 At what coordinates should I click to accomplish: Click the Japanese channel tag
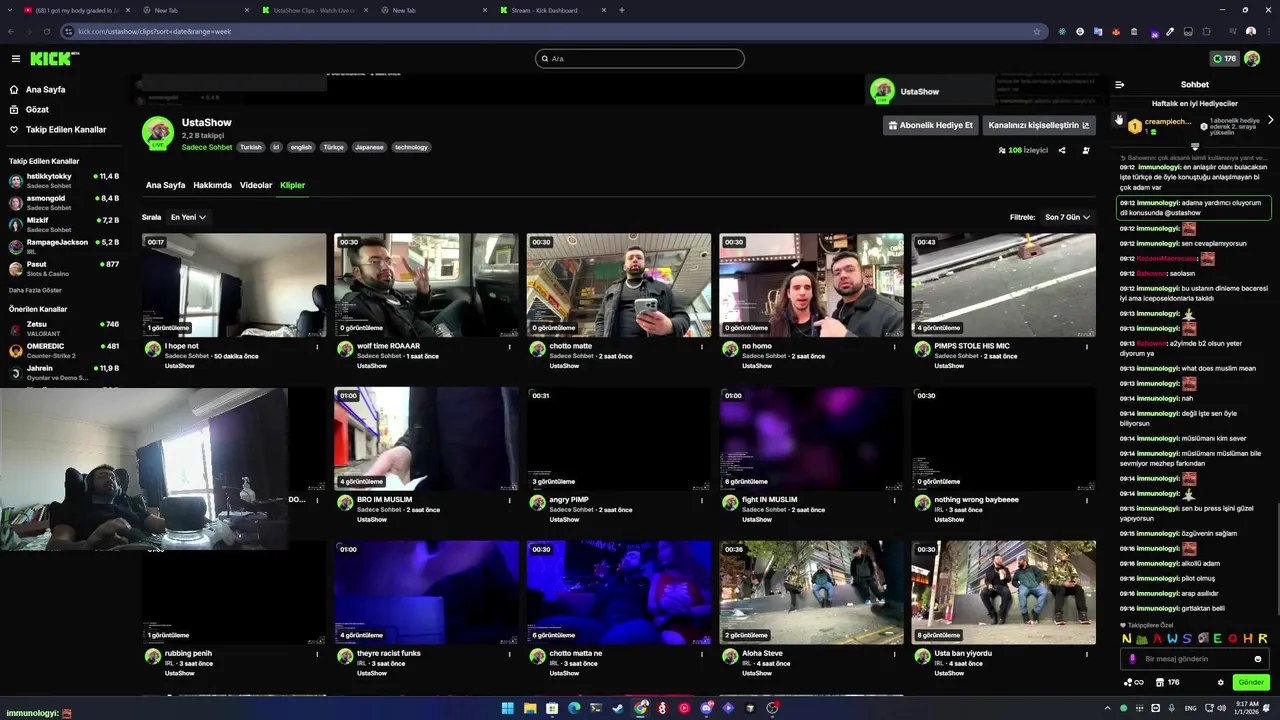point(369,147)
